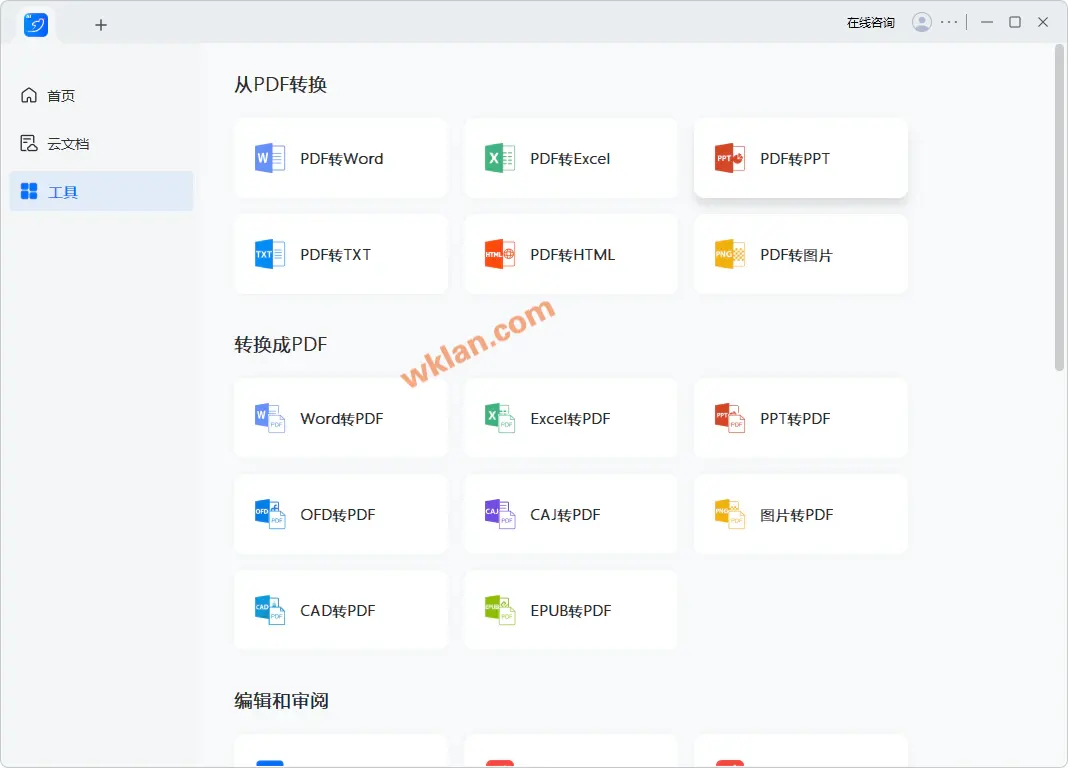This screenshot has width=1068, height=768.
Task: Click the PDF转Word icon
Action: click(x=270, y=159)
